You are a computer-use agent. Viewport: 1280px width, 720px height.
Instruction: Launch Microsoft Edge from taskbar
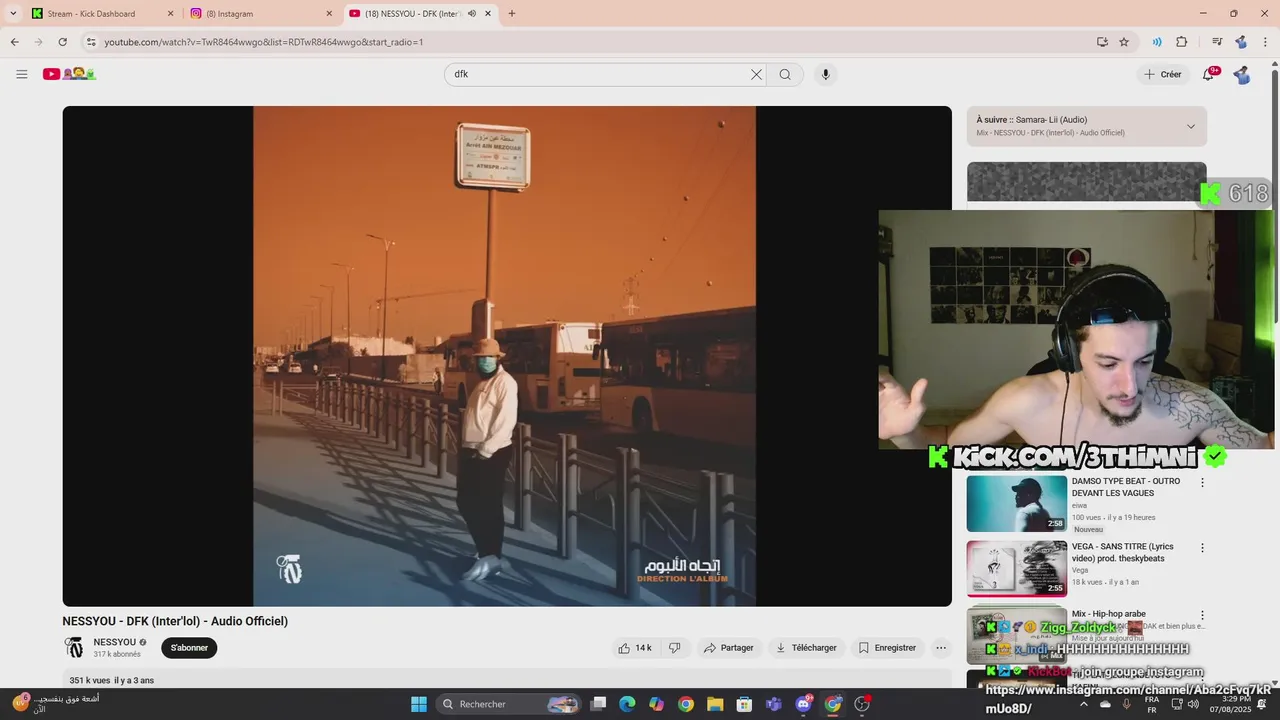[x=627, y=704]
